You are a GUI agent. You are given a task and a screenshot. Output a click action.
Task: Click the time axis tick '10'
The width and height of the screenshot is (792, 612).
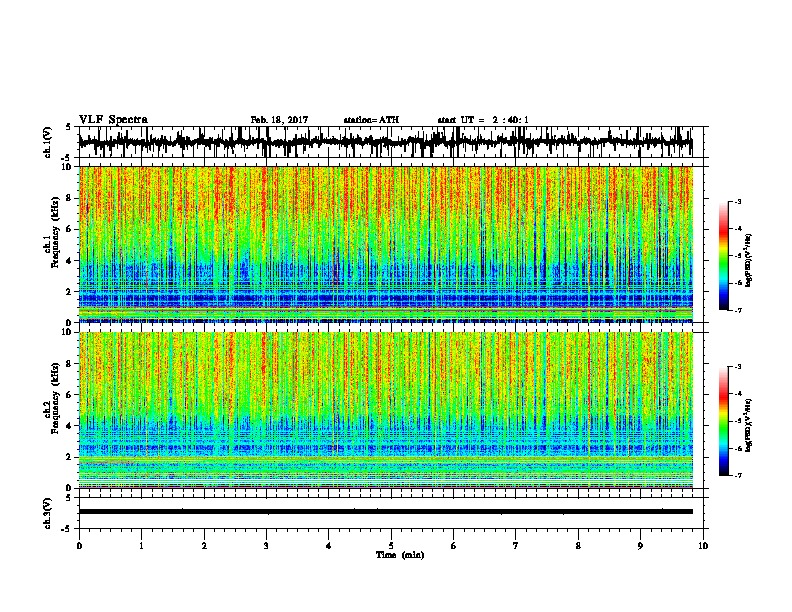(703, 546)
